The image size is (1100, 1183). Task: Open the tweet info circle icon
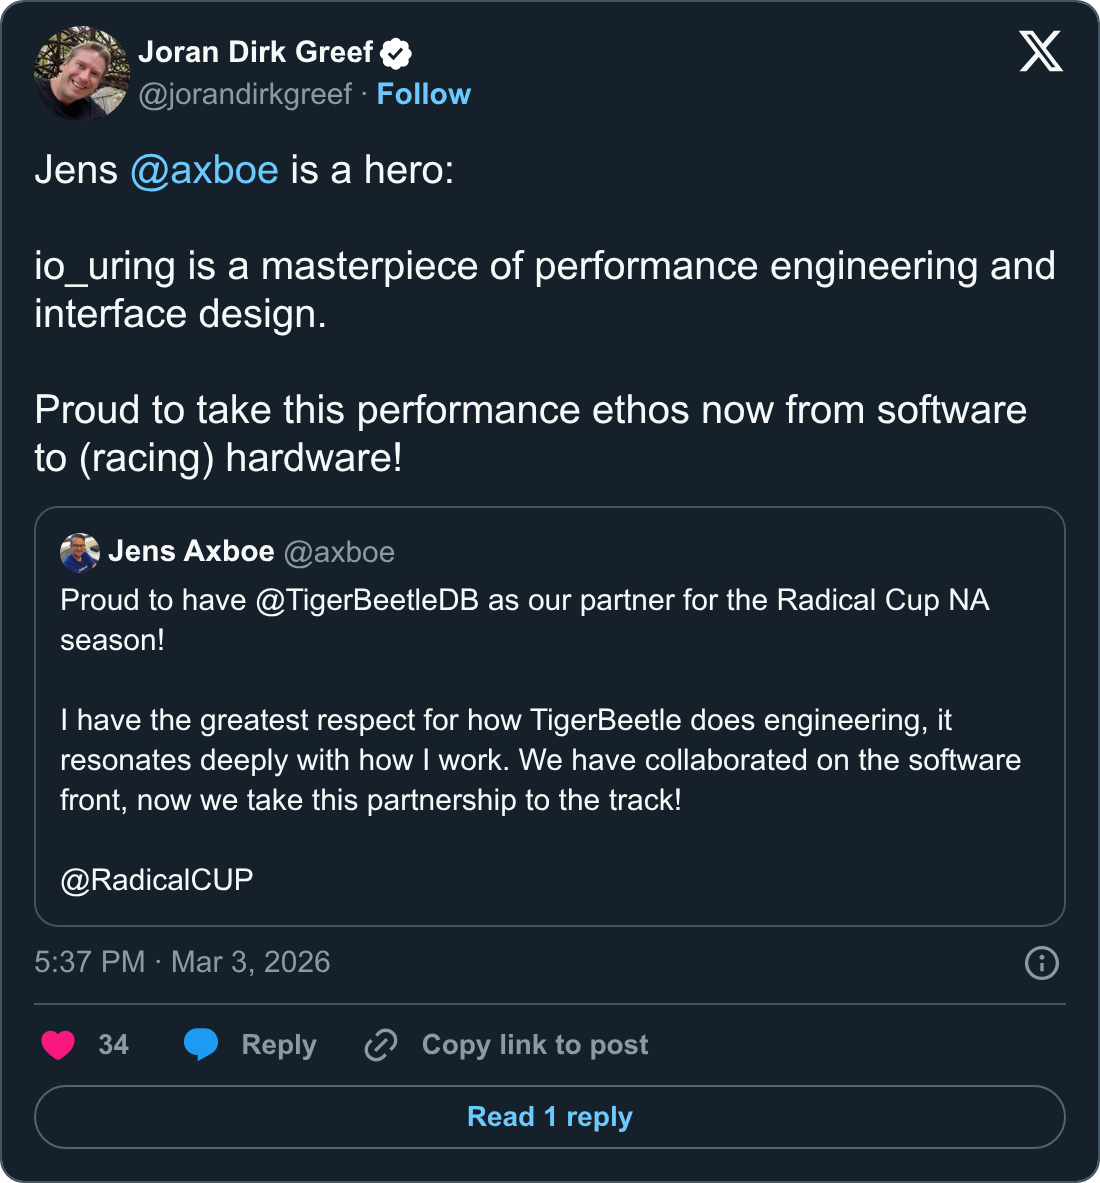click(x=1041, y=963)
